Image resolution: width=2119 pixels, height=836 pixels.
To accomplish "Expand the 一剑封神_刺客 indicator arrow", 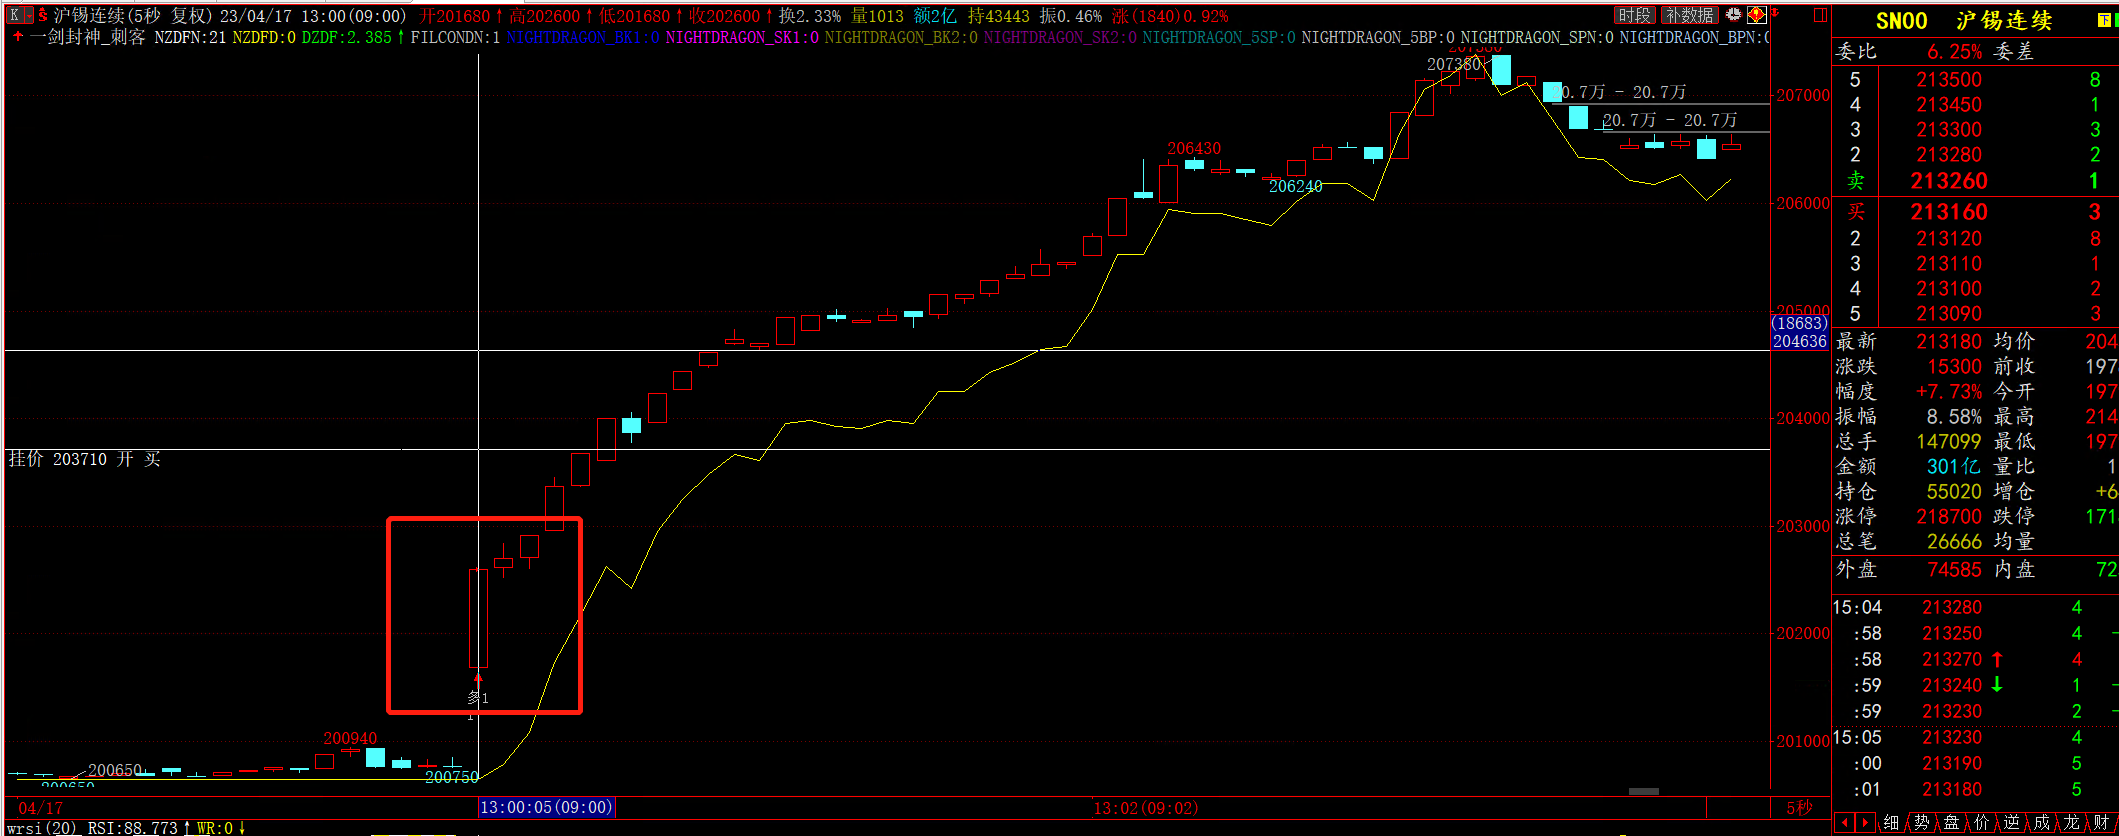I will click(x=18, y=37).
